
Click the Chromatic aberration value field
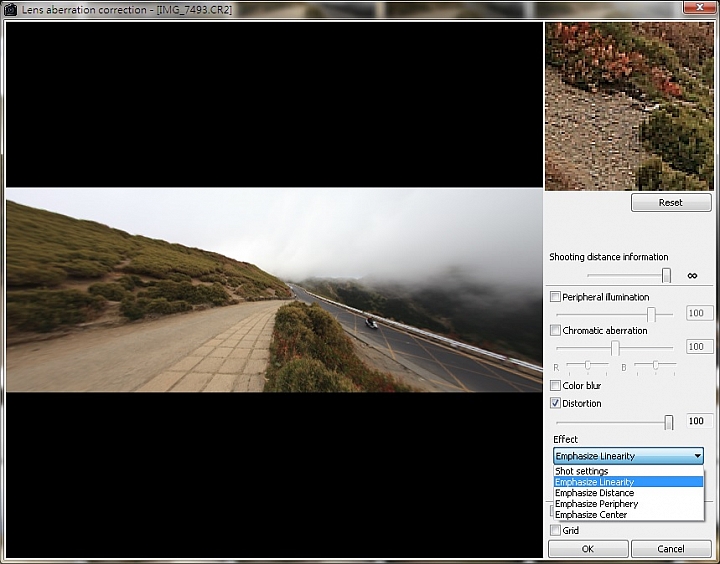[x=700, y=346]
